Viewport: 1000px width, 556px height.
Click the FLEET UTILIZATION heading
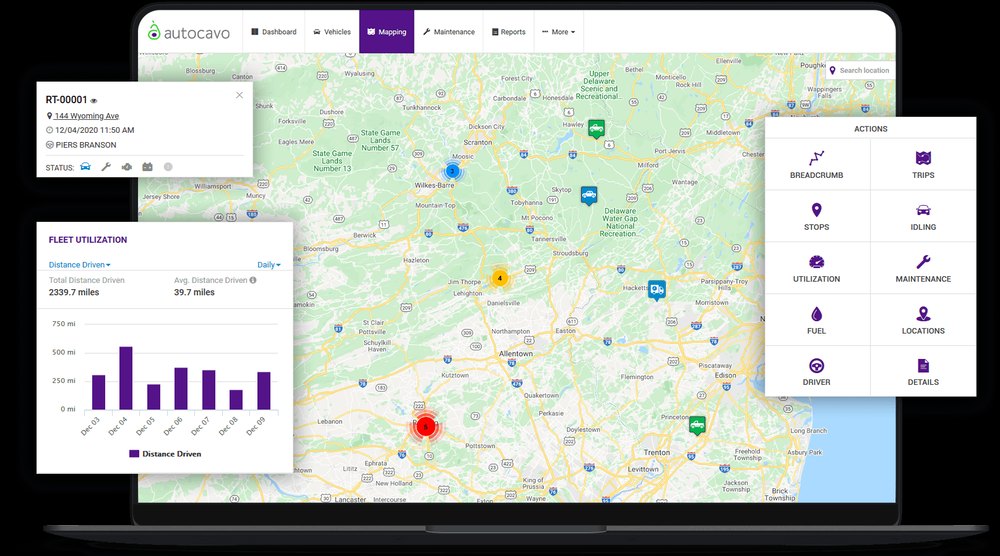tap(88, 240)
